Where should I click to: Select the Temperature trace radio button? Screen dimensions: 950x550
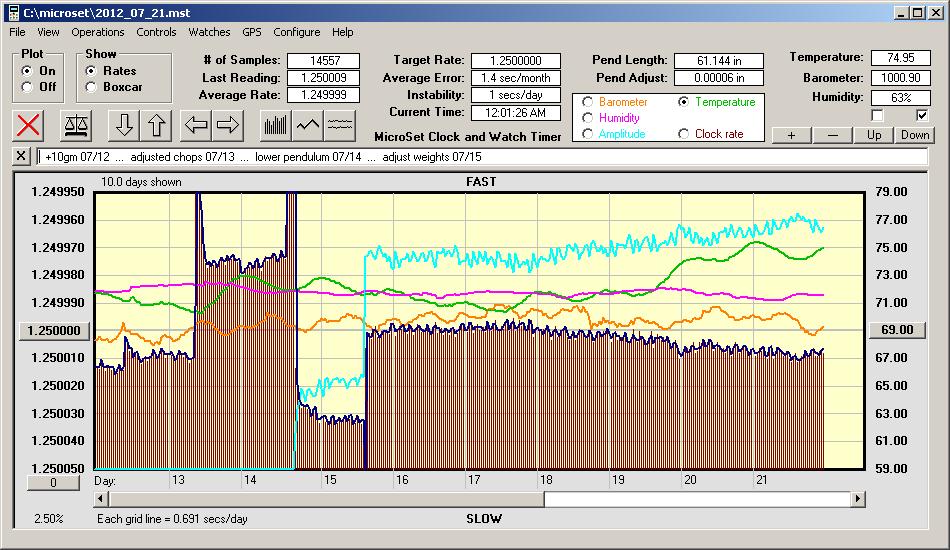683,102
